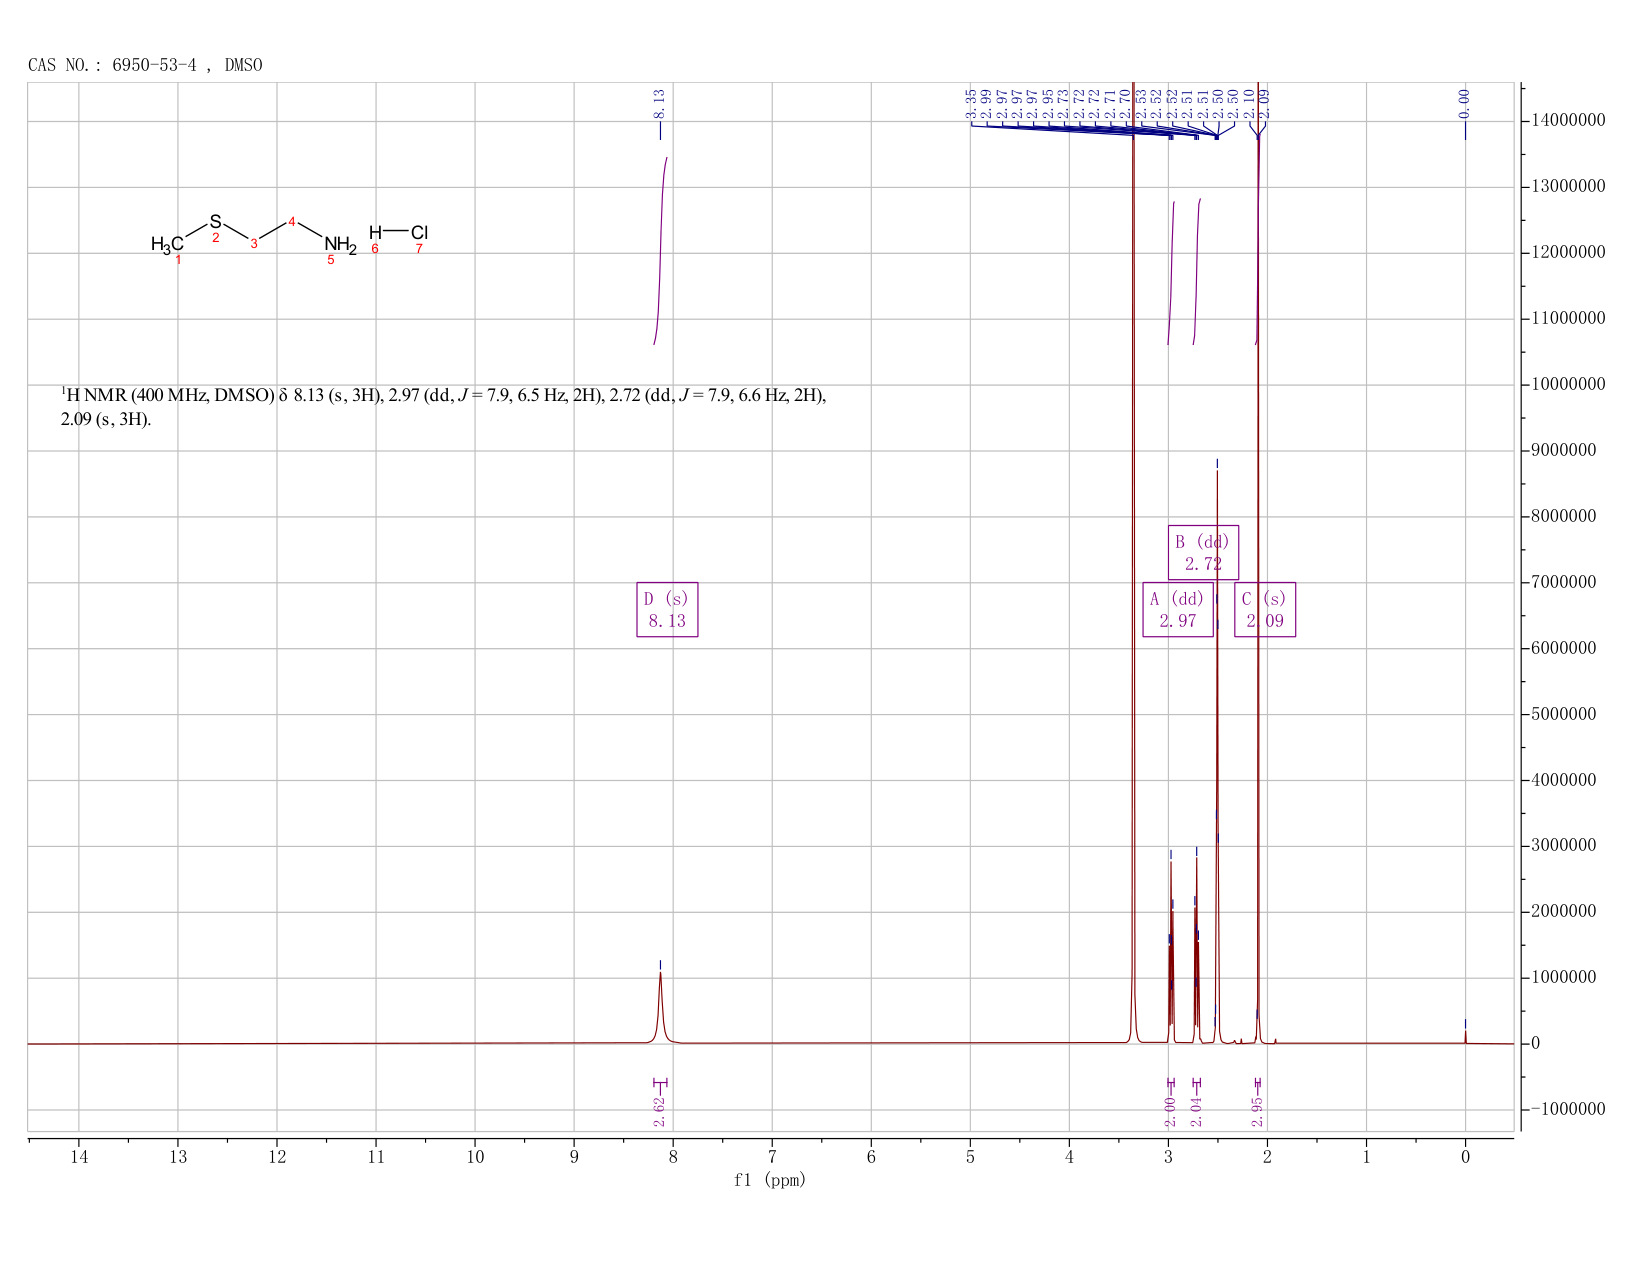Select the 2.62 integral value below baseline
This screenshot has width=1650, height=1275.
(x=660, y=1111)
